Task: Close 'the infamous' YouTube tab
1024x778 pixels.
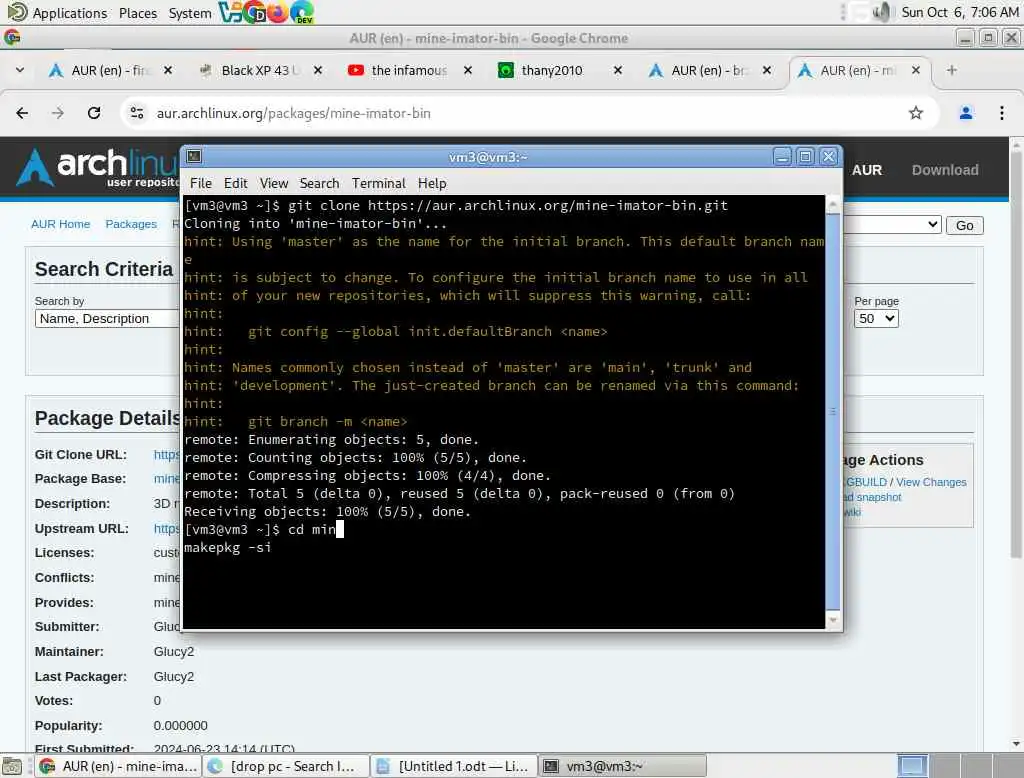Action: (468, 70)
